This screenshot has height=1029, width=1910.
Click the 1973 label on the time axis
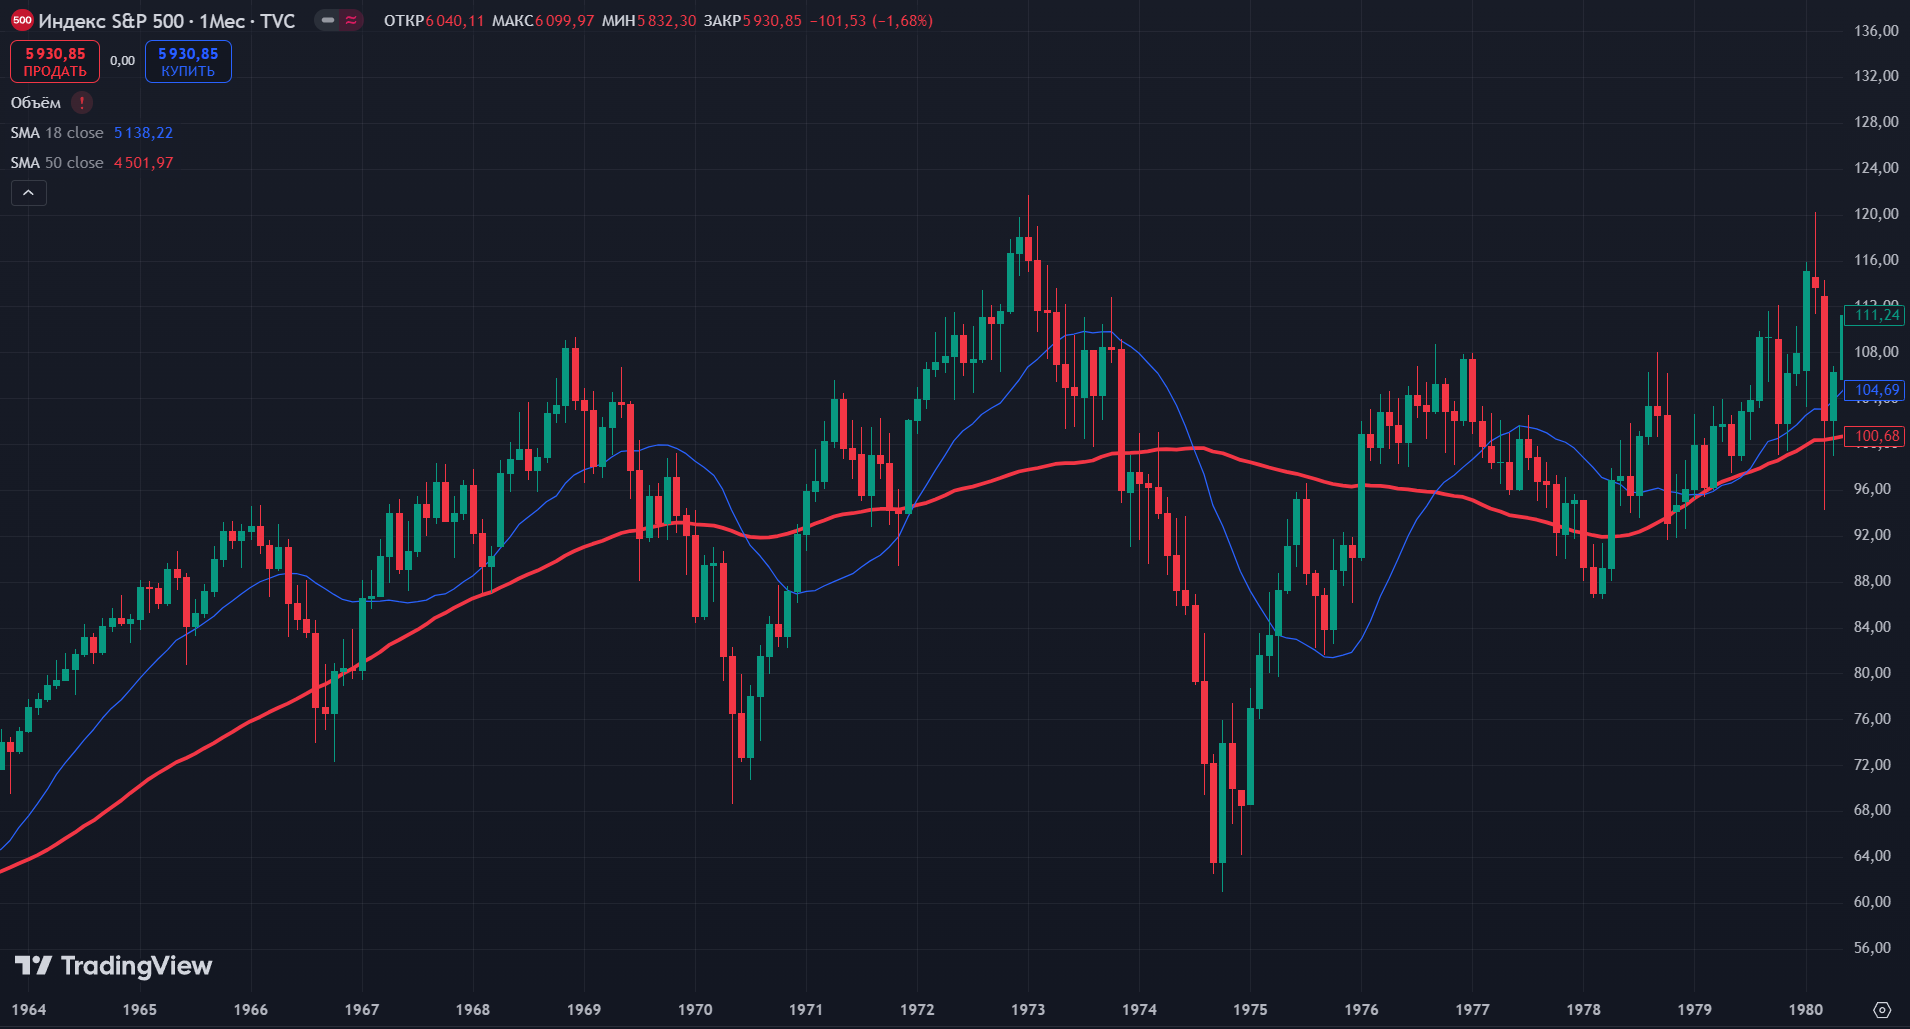pos(1028,1009)
